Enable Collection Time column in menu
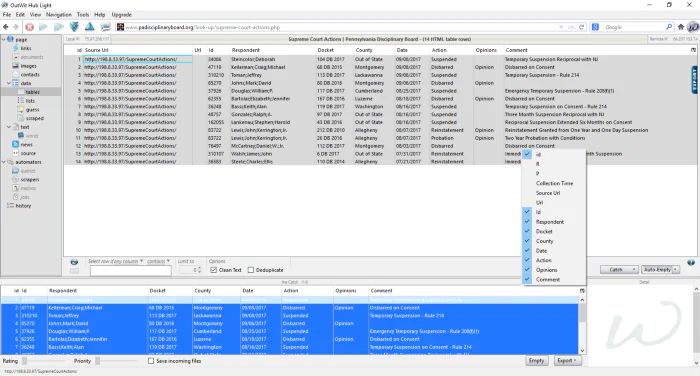 pos(554,184)
